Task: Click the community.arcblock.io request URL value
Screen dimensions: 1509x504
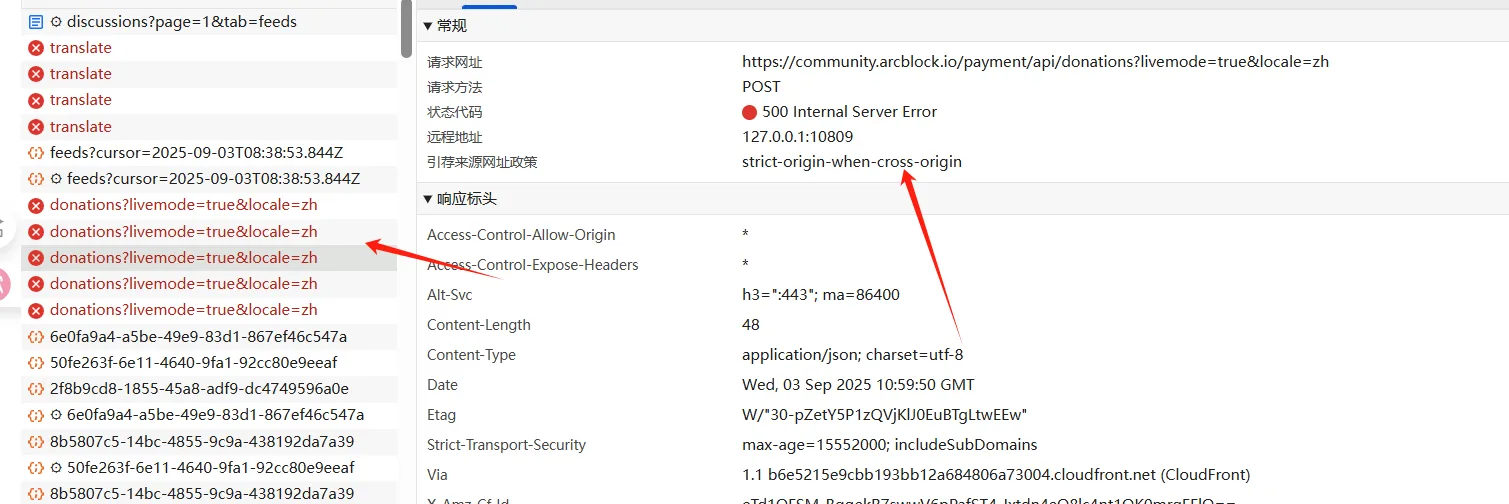Action: [1035, 61]
